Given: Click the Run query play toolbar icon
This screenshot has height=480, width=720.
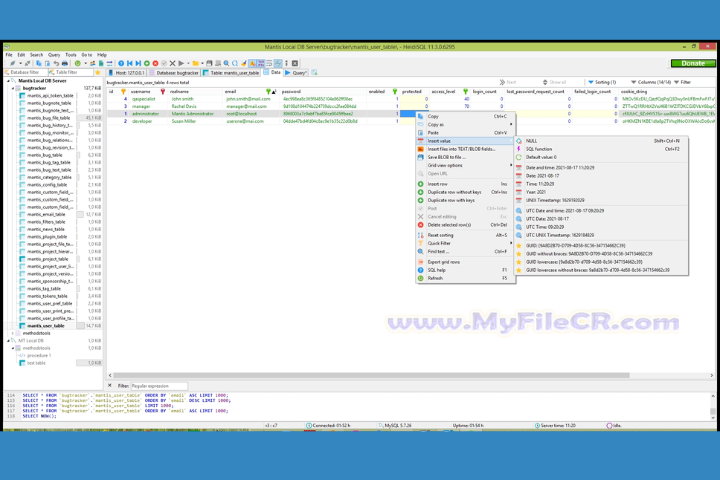Looking at the screenshot, I should tap(181, 63).
